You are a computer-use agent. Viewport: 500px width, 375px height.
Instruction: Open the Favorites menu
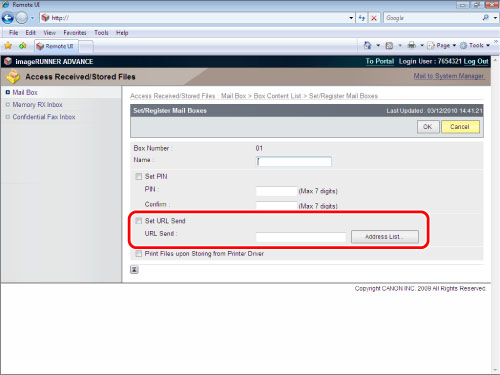coord(75,33)
